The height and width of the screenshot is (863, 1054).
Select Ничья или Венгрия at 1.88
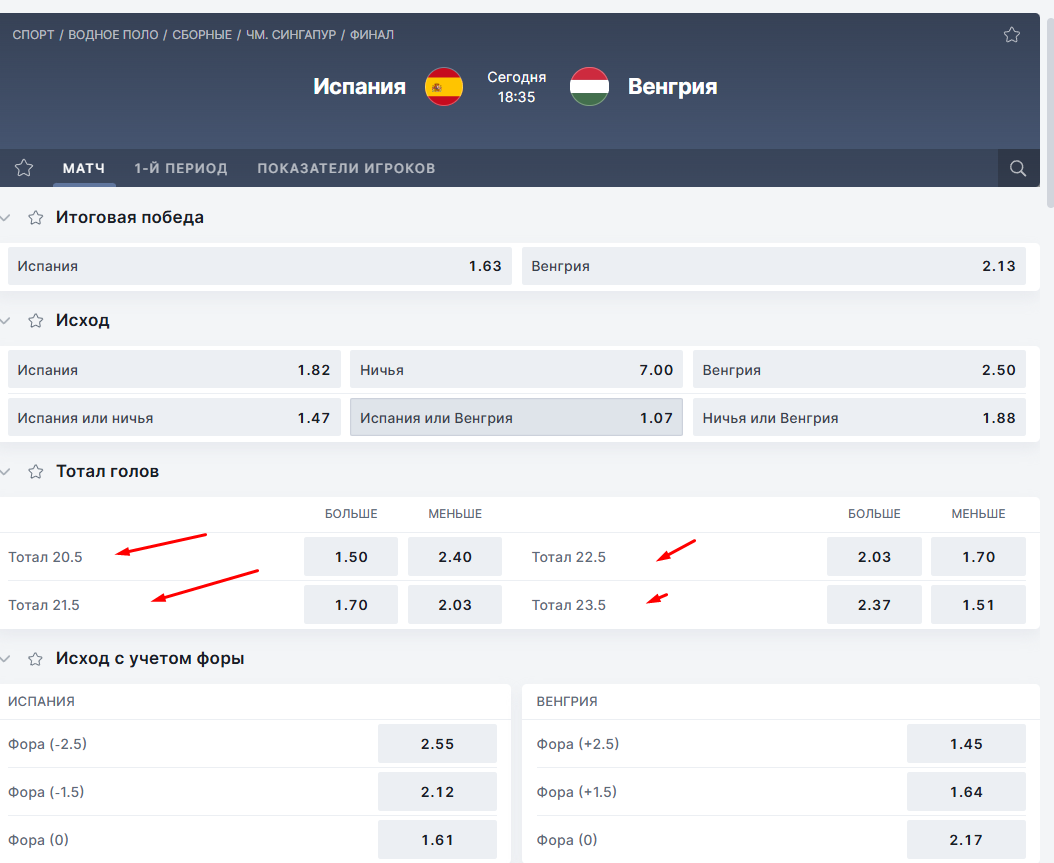(x=859, y=417)
